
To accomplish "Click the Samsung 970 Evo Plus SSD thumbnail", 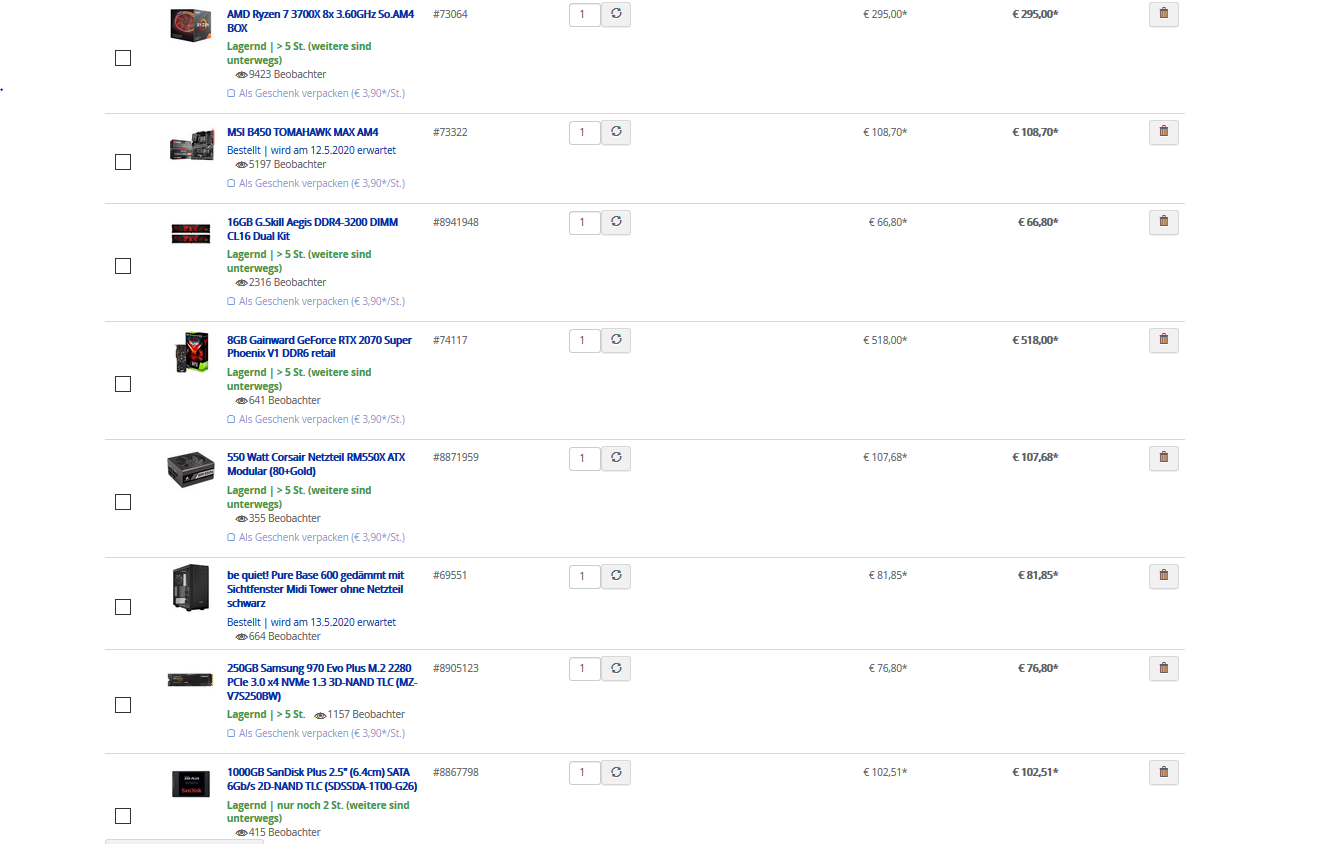I will (x=191, y=680).
